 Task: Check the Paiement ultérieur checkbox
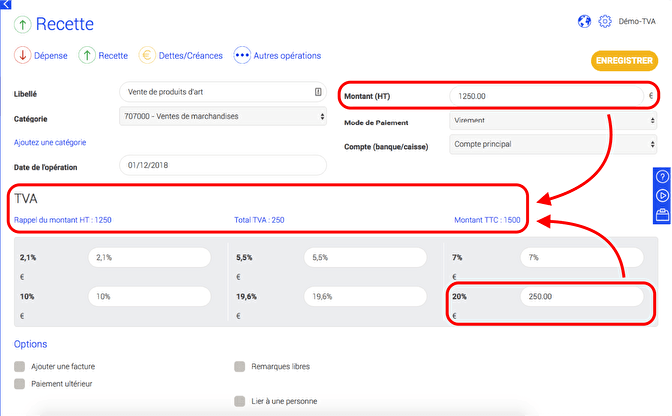click(19, 383)
